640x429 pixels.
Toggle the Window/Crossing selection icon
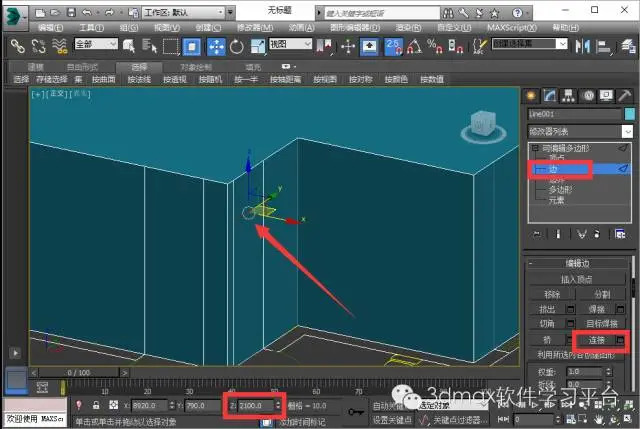coord(192,46)
